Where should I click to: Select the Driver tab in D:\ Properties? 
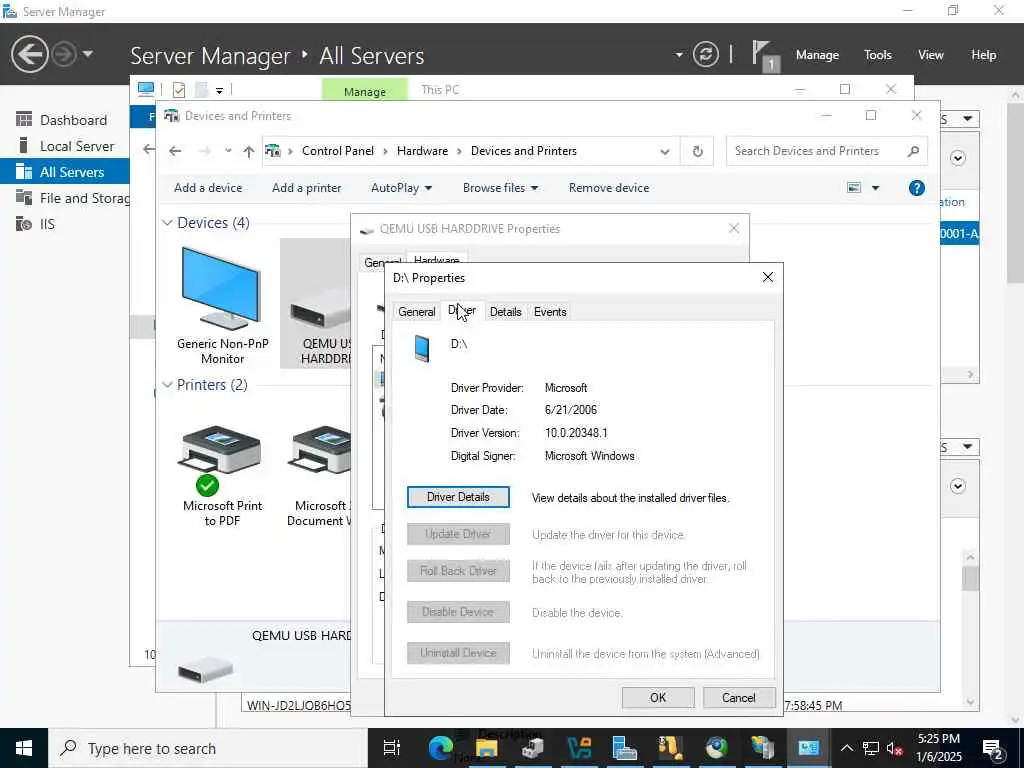(x=462, y=311)
